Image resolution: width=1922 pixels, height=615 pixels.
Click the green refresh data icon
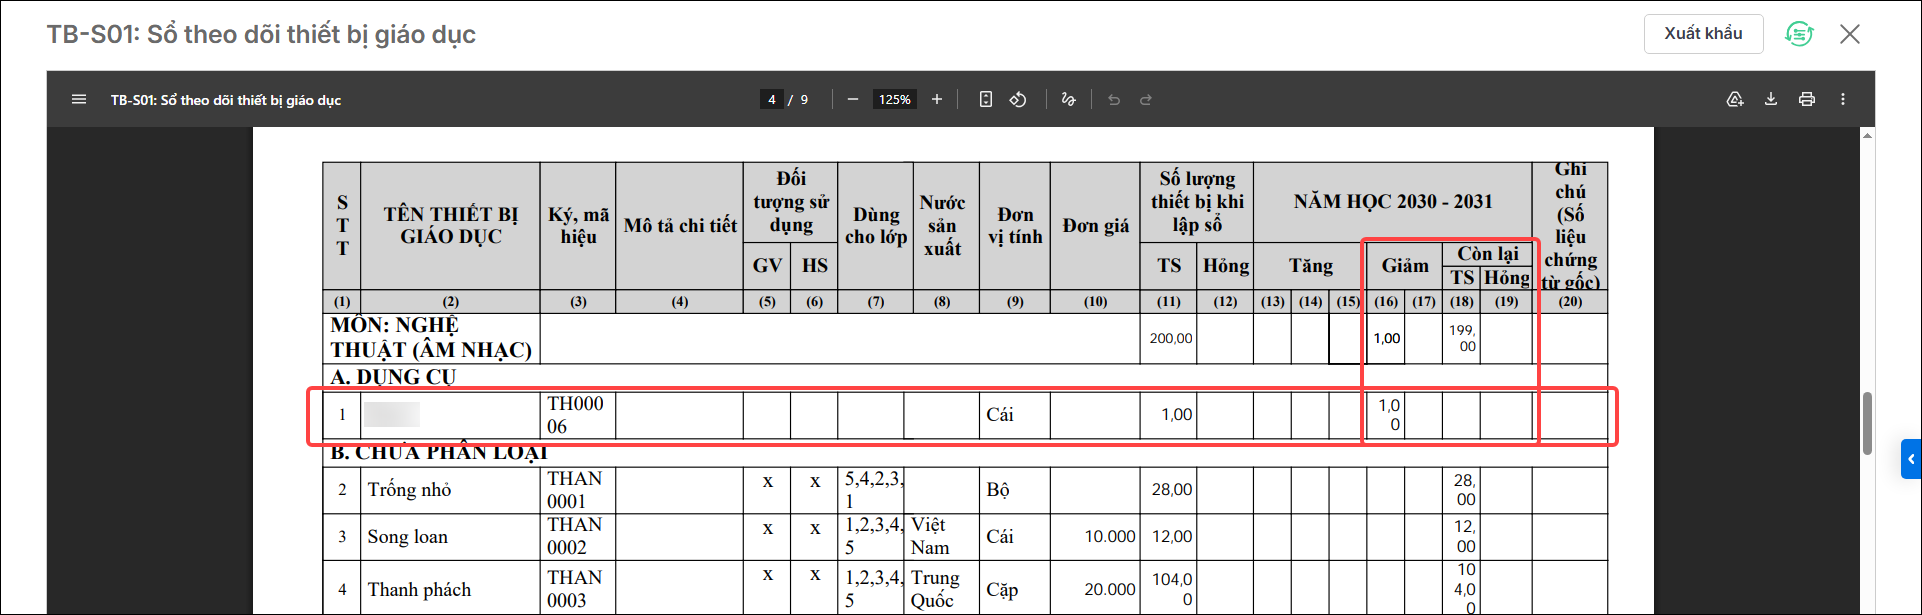[x=1799, y=34]
